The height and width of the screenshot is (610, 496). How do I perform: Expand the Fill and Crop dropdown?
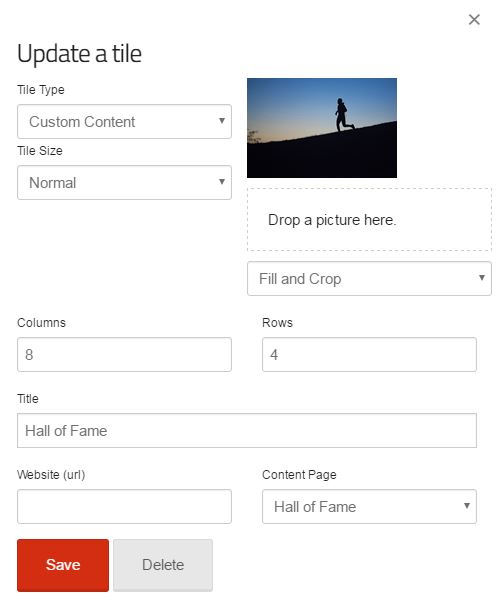click(x=369, y=279)
